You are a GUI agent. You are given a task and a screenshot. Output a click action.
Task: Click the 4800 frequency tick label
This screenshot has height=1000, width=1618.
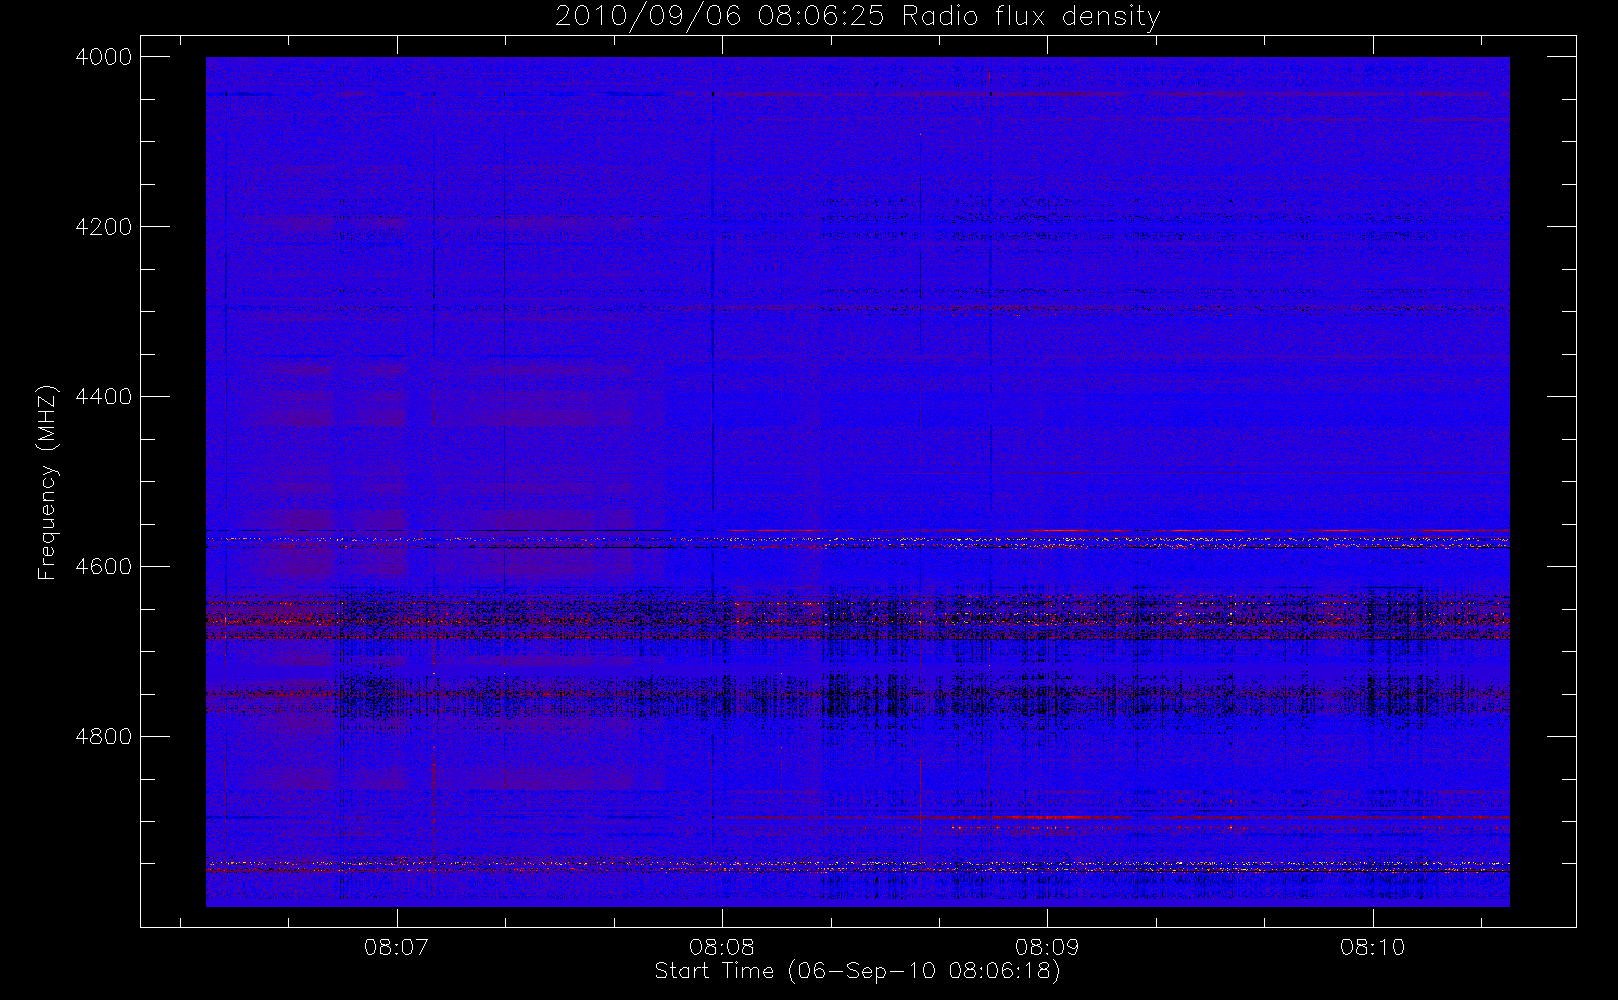(104, 737)
